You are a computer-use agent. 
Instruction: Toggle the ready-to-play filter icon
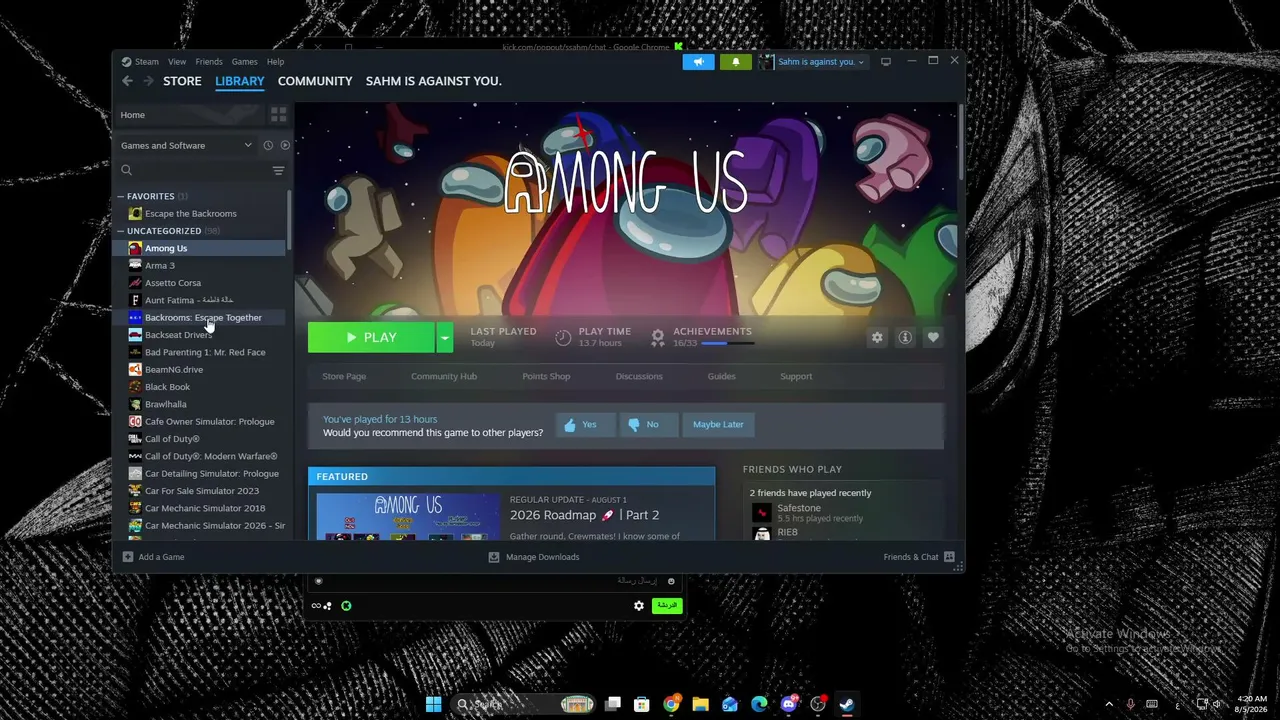[285, 145]
